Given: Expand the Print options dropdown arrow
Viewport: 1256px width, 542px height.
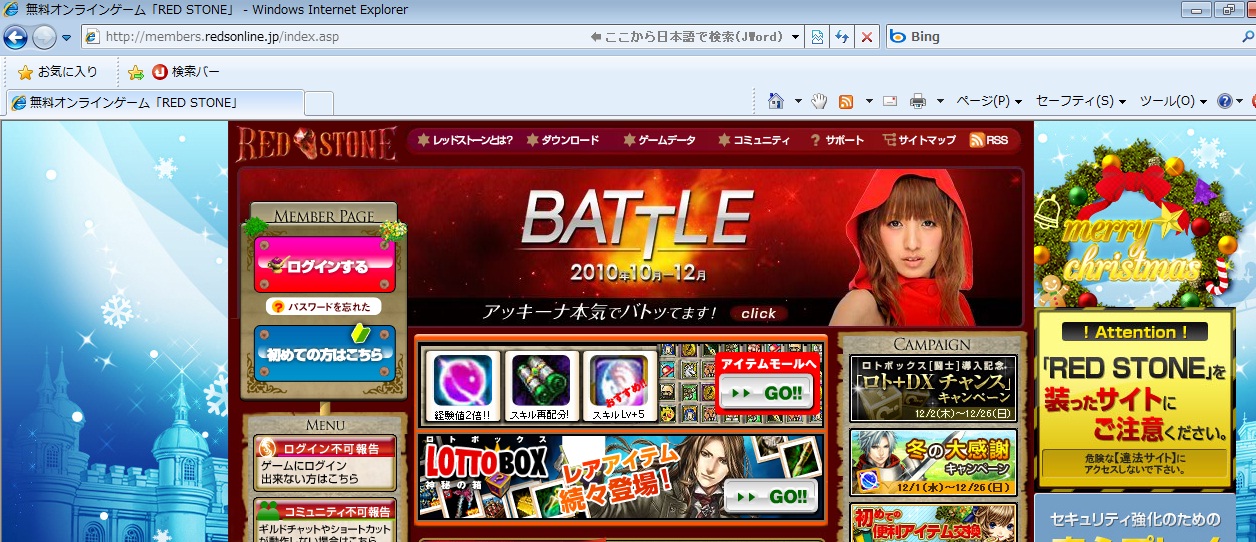Looking at the screenshot, I should coord(941,101).
